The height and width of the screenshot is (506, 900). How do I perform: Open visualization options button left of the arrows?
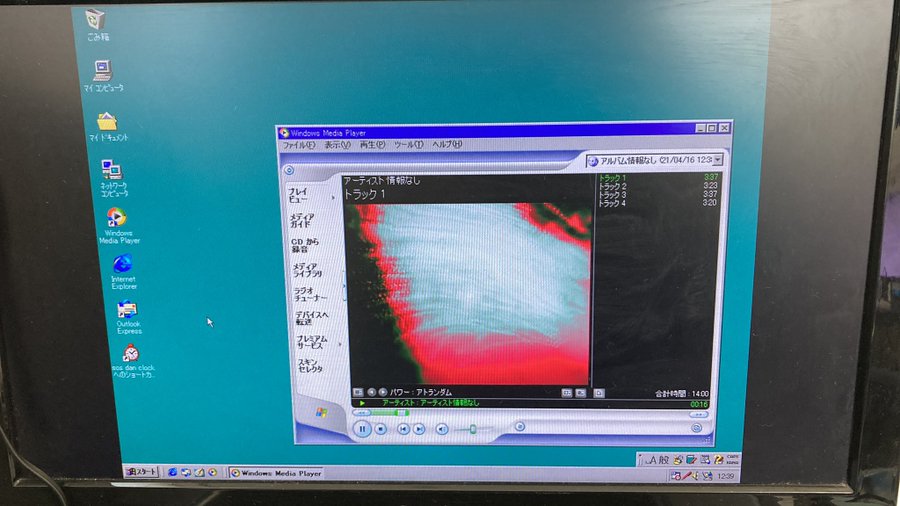(x=358, y=392)
